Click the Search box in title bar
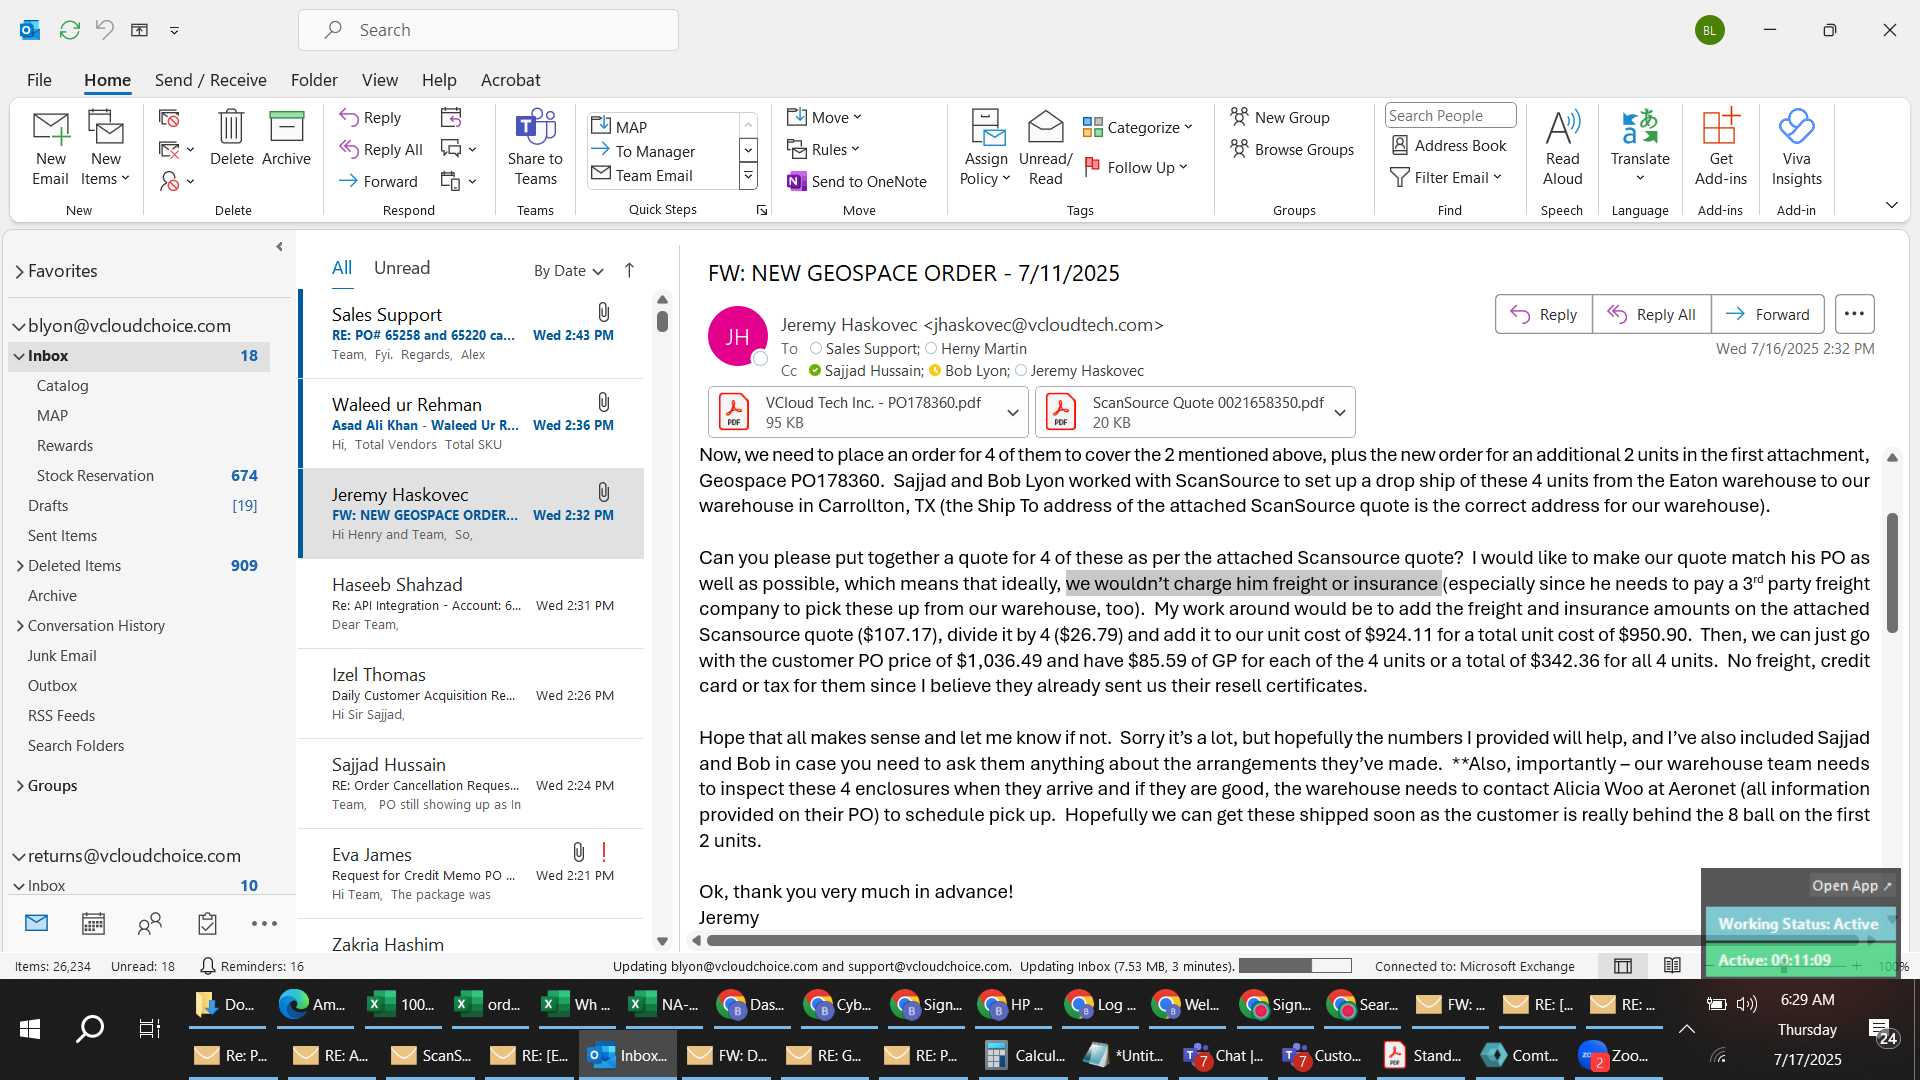 (488, 30)
